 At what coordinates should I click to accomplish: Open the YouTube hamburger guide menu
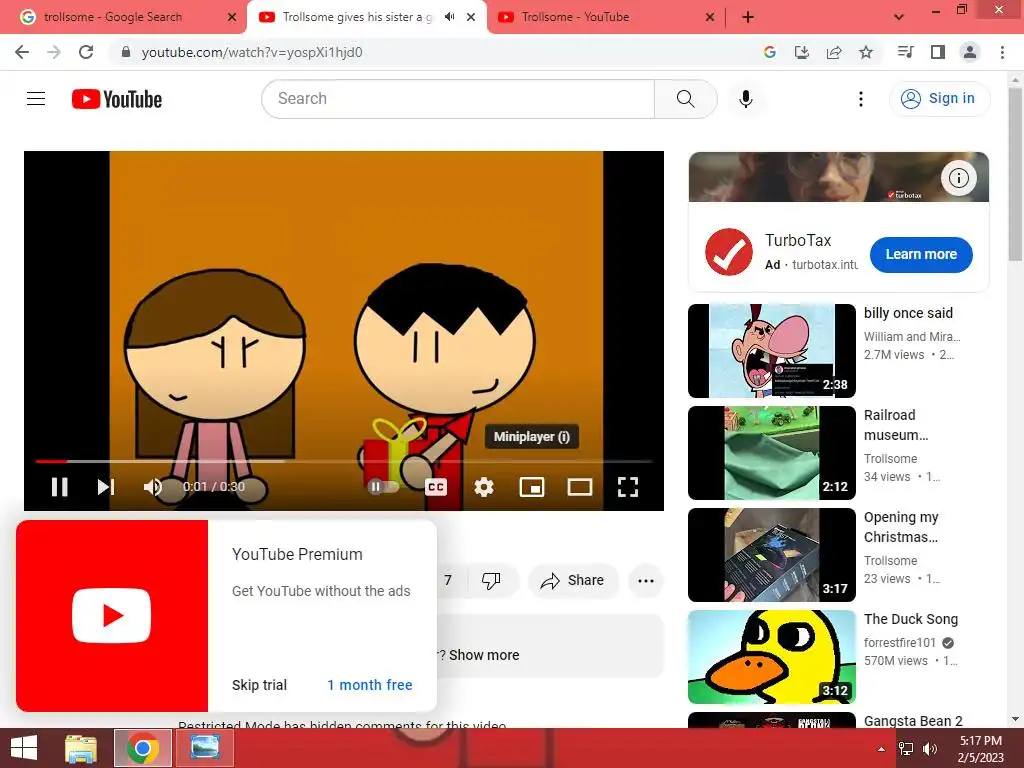tap(36, 99)
